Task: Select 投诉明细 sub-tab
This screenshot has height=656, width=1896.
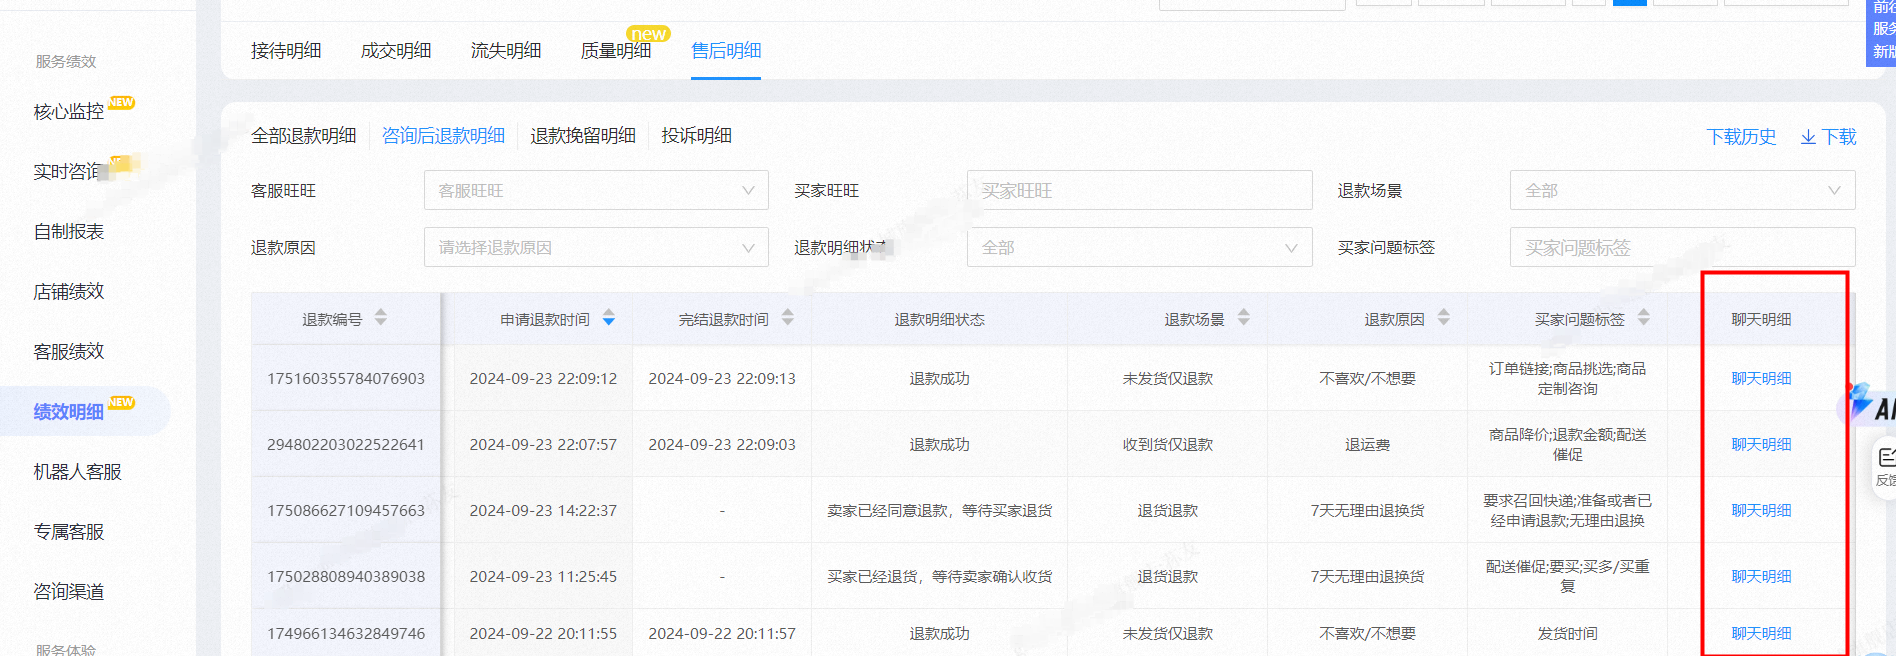Action: click(x=696, y=135)
